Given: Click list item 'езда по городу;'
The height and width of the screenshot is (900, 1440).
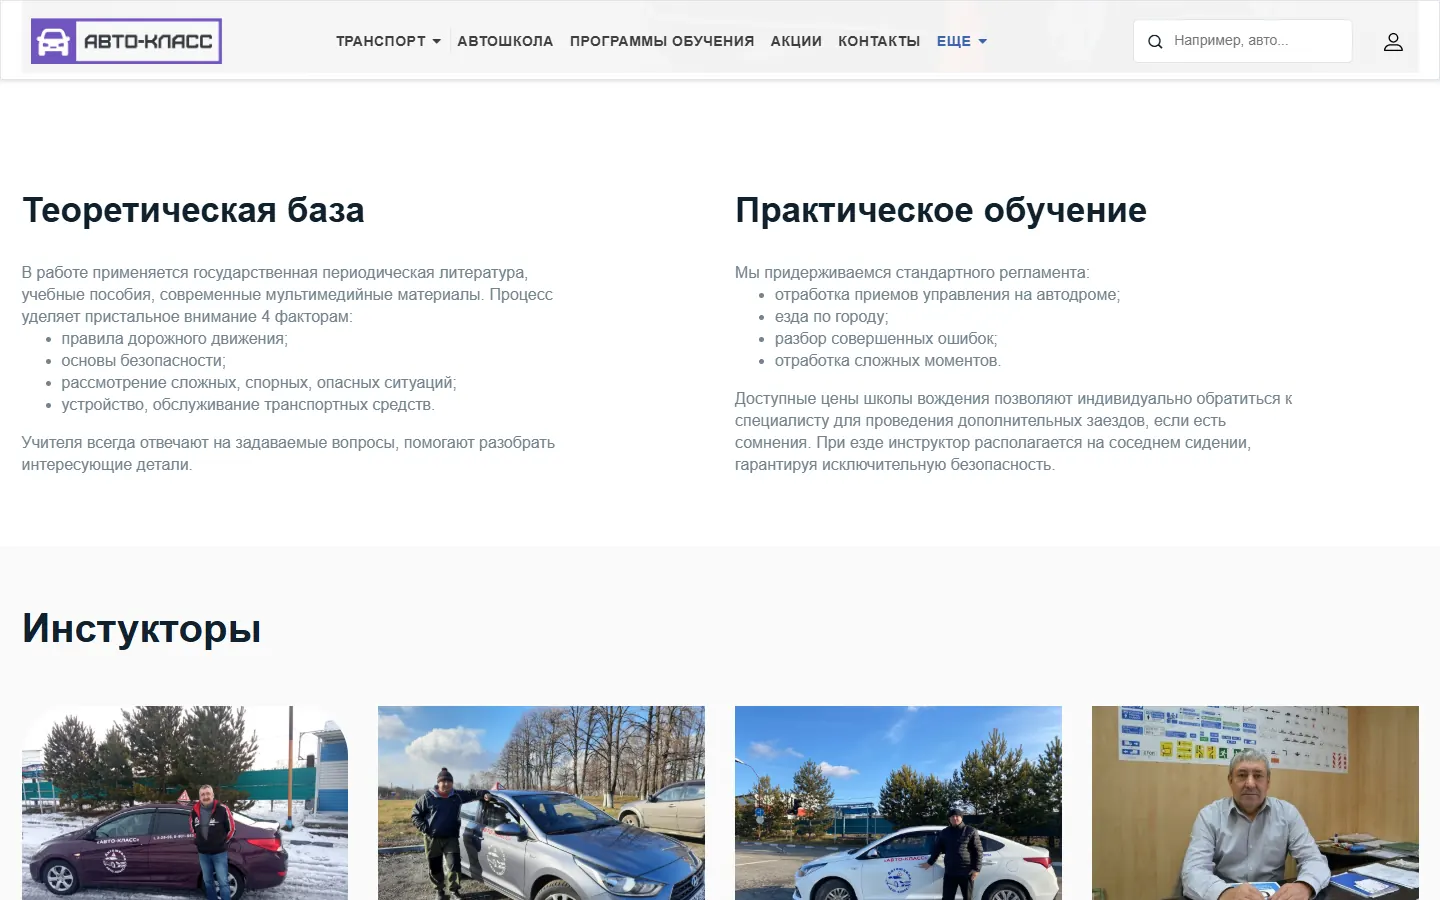Looking at the screenshot, I should point(831,317).
